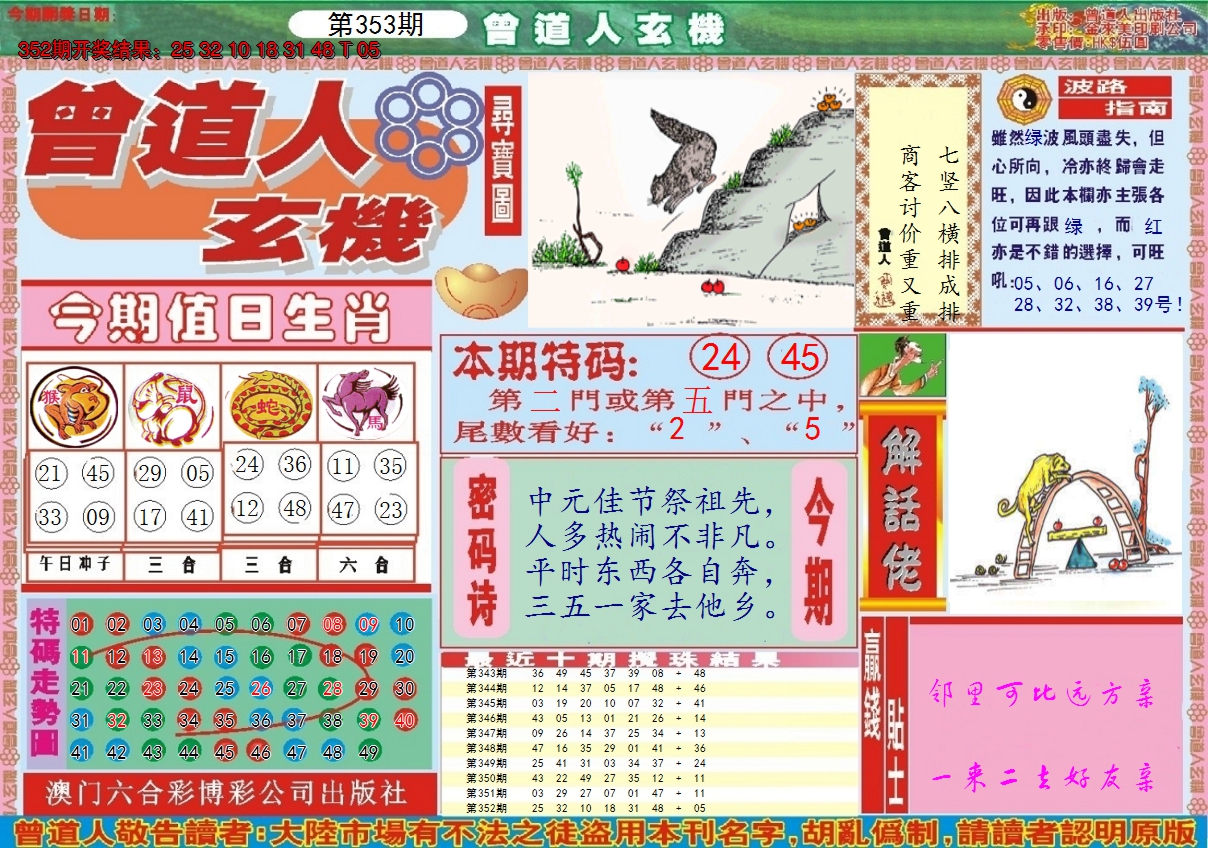Image resolution: width=1208 pixels, height=848 pixels.
Task: Click the pointing man cartoon icon
Action: click(x=902, y=366)
